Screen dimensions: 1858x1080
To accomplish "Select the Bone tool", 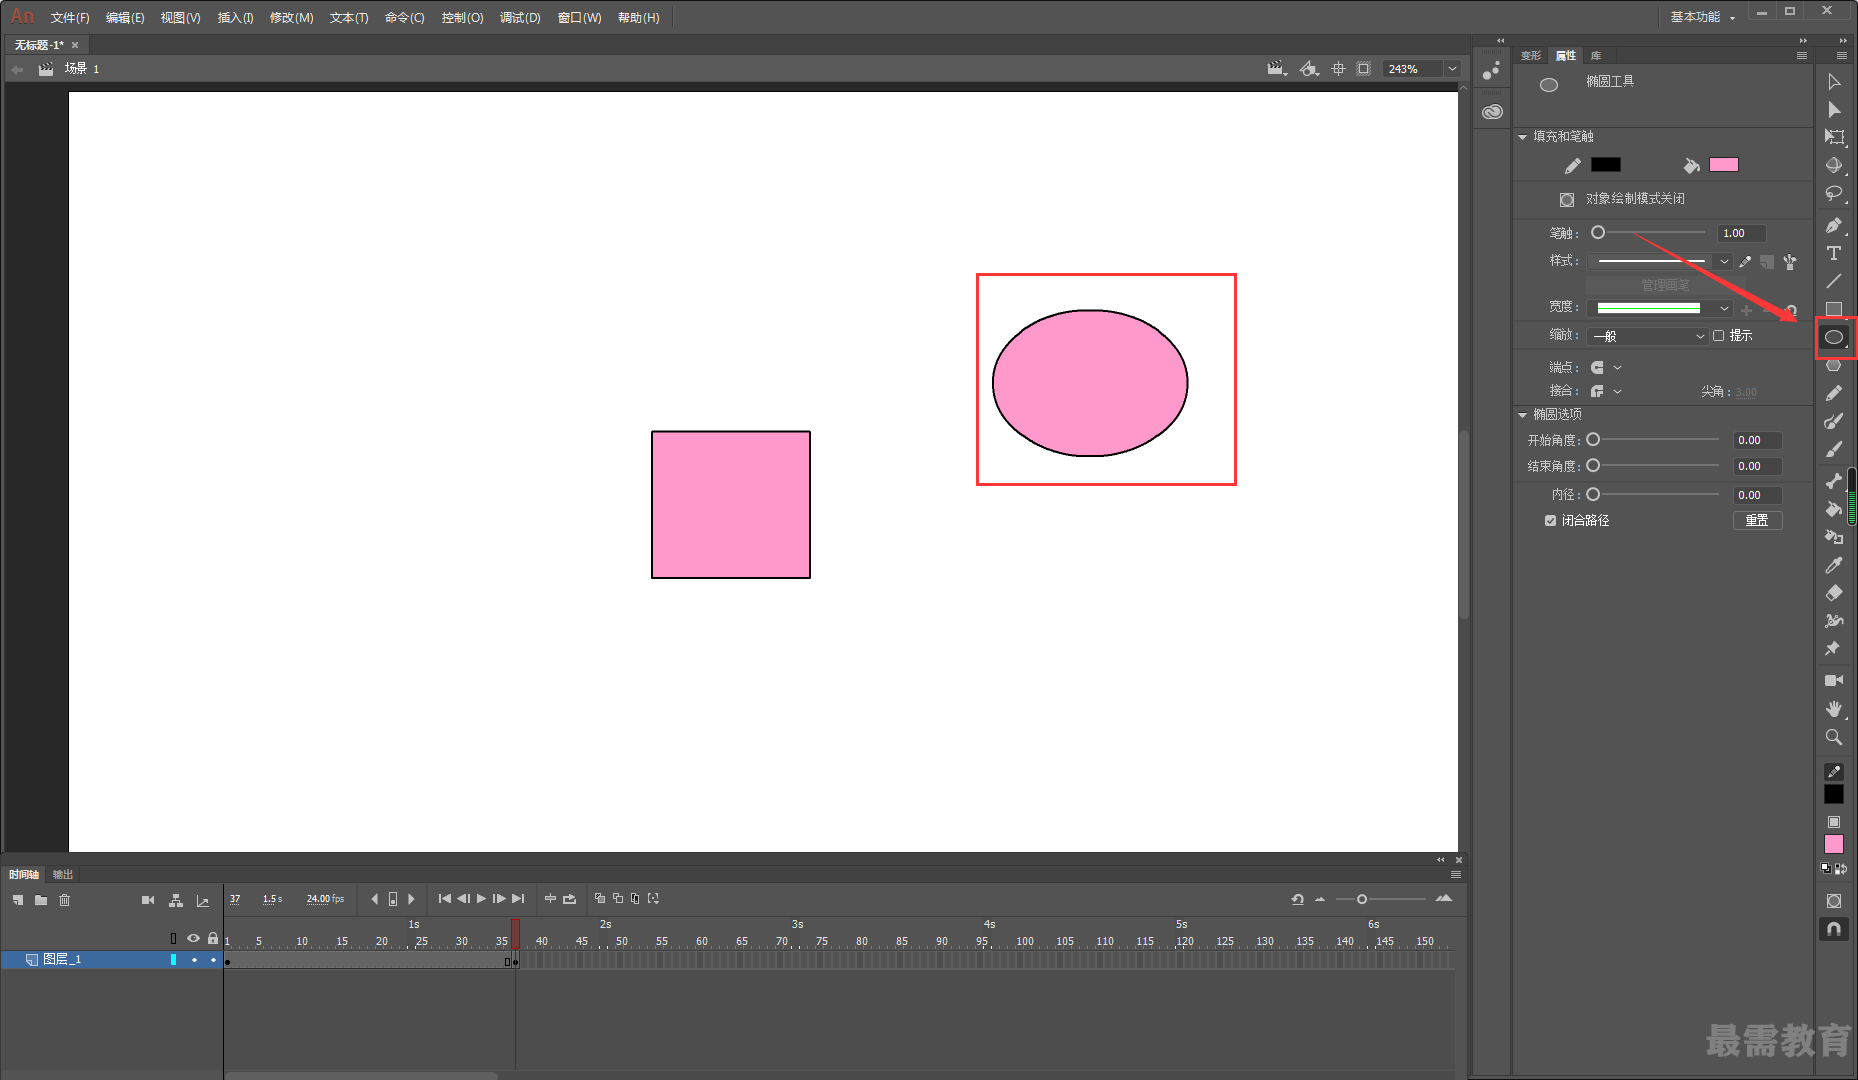I will pyautogui.click(x=1833, y=482).
